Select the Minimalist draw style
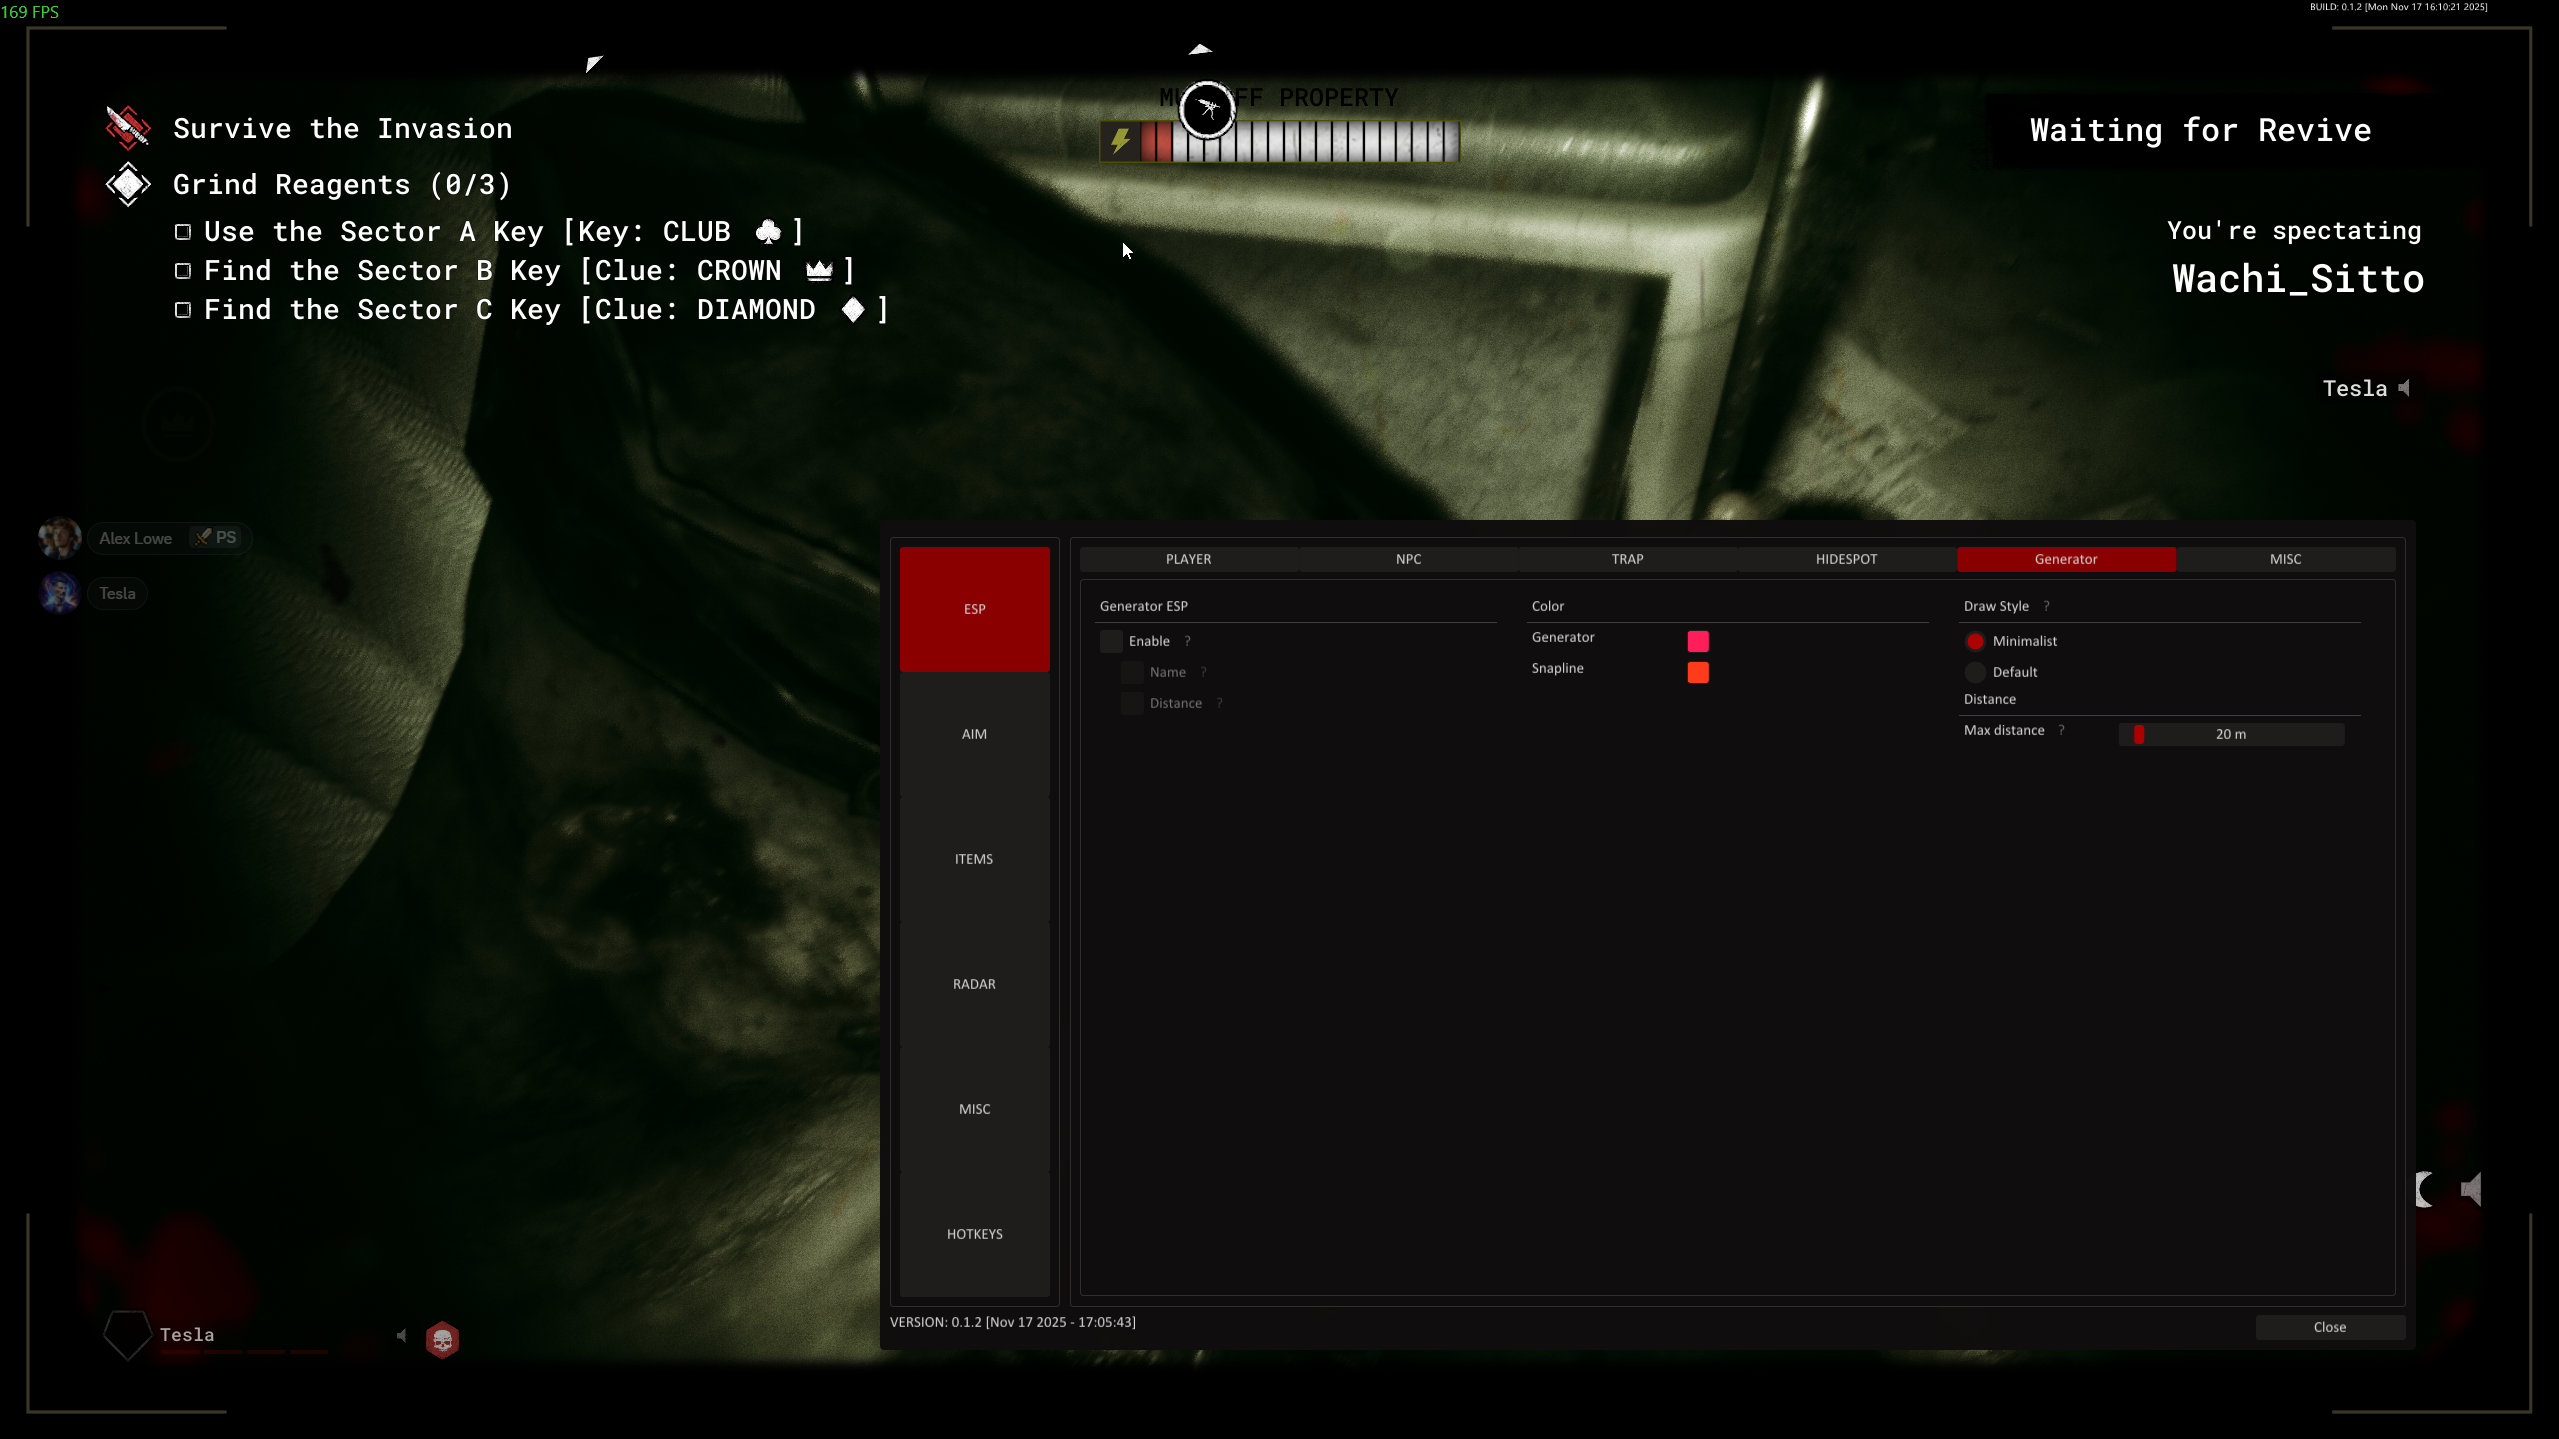This screenshot has height=1439, width=2559. pos(1975,641)
